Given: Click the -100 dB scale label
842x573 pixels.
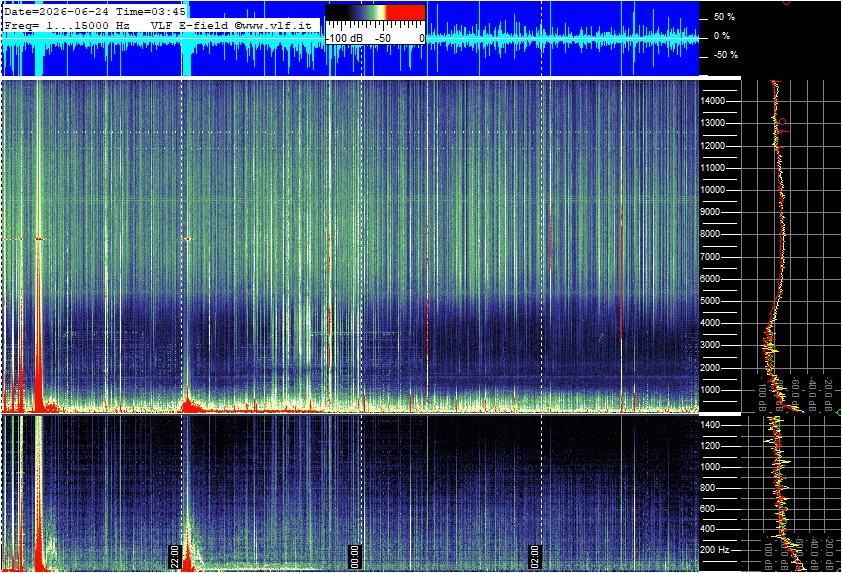Looking at the screenshot, I should coord(344,39).
